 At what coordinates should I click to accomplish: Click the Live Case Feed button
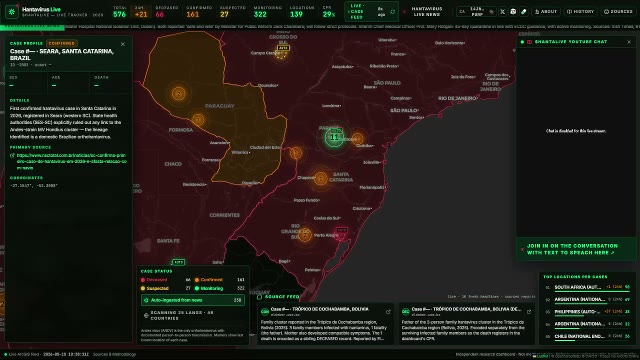pyautogui.click(x=371, y=12)
